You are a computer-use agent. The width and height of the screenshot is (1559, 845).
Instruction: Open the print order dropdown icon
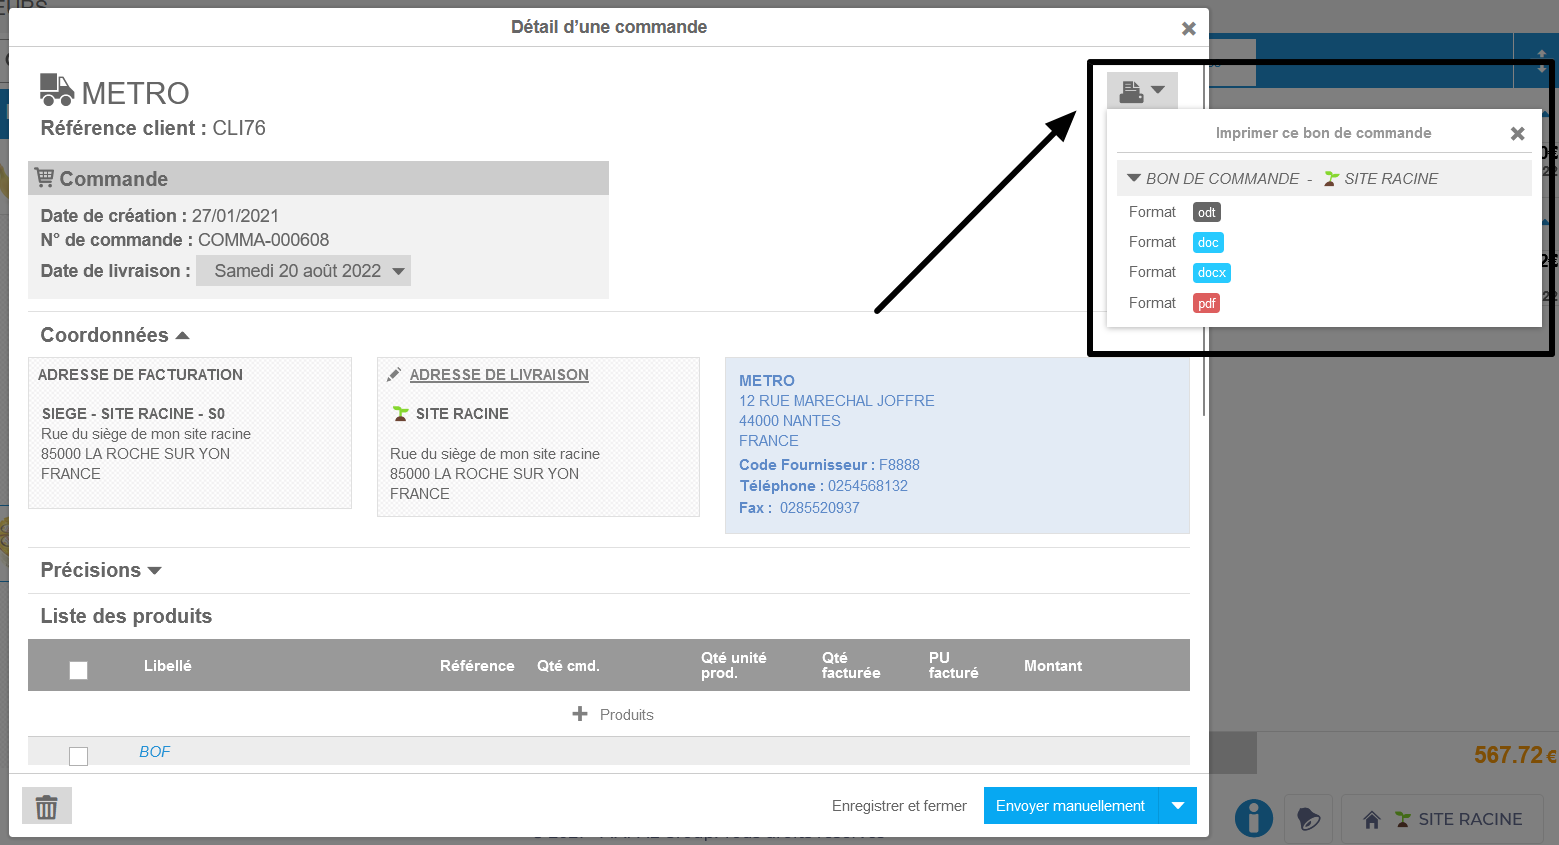click(x=1142, y=90)
